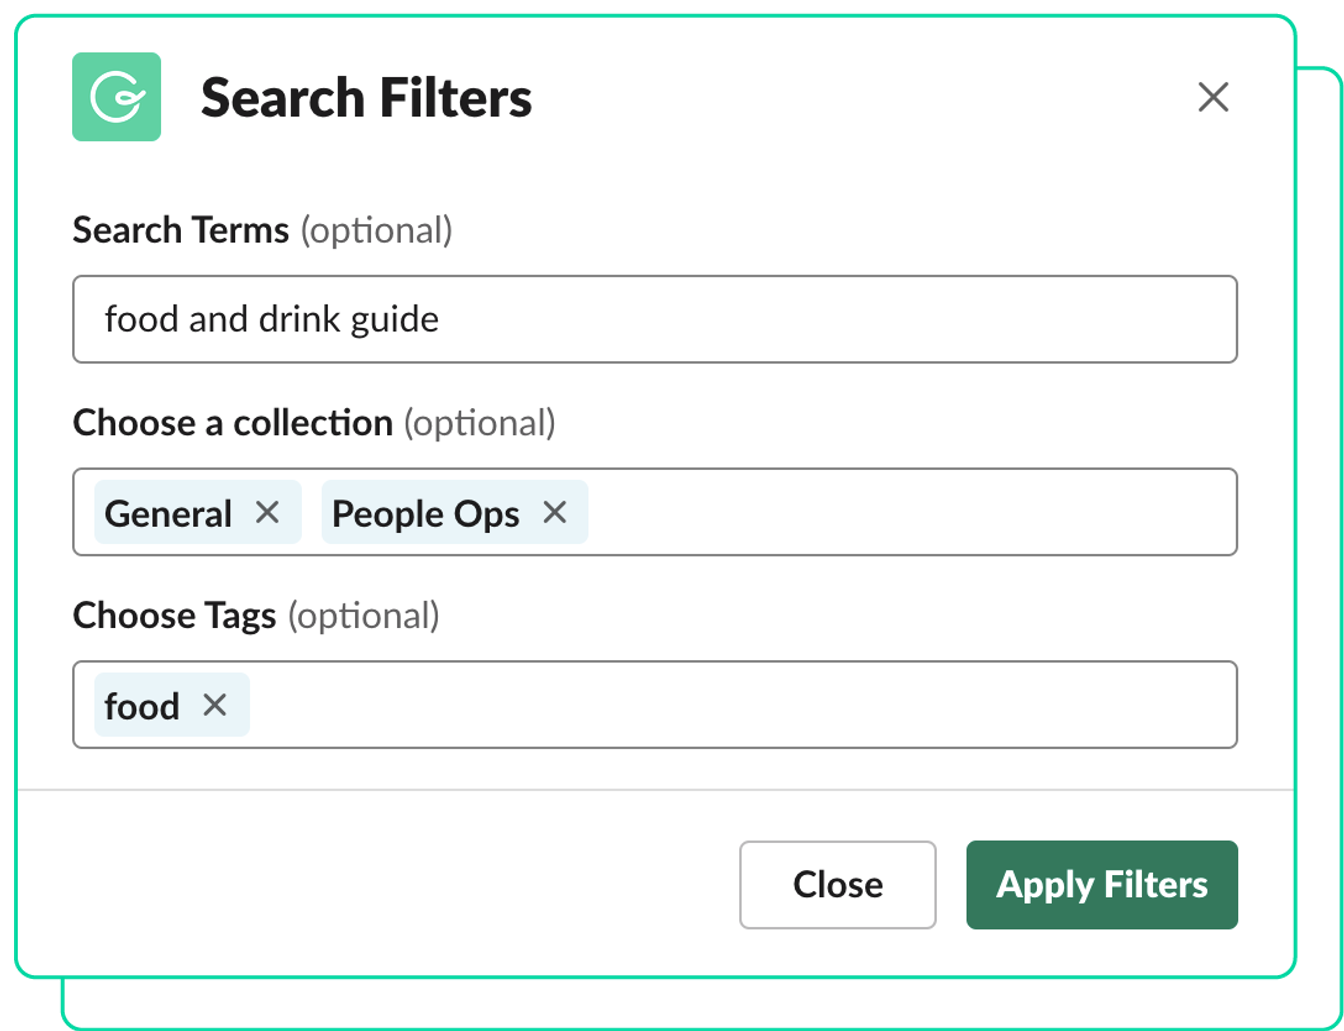The width and height of the screenshot is (1344, 1031).
Task: Remove the People Ops collection chip
Action: (557, 513)
